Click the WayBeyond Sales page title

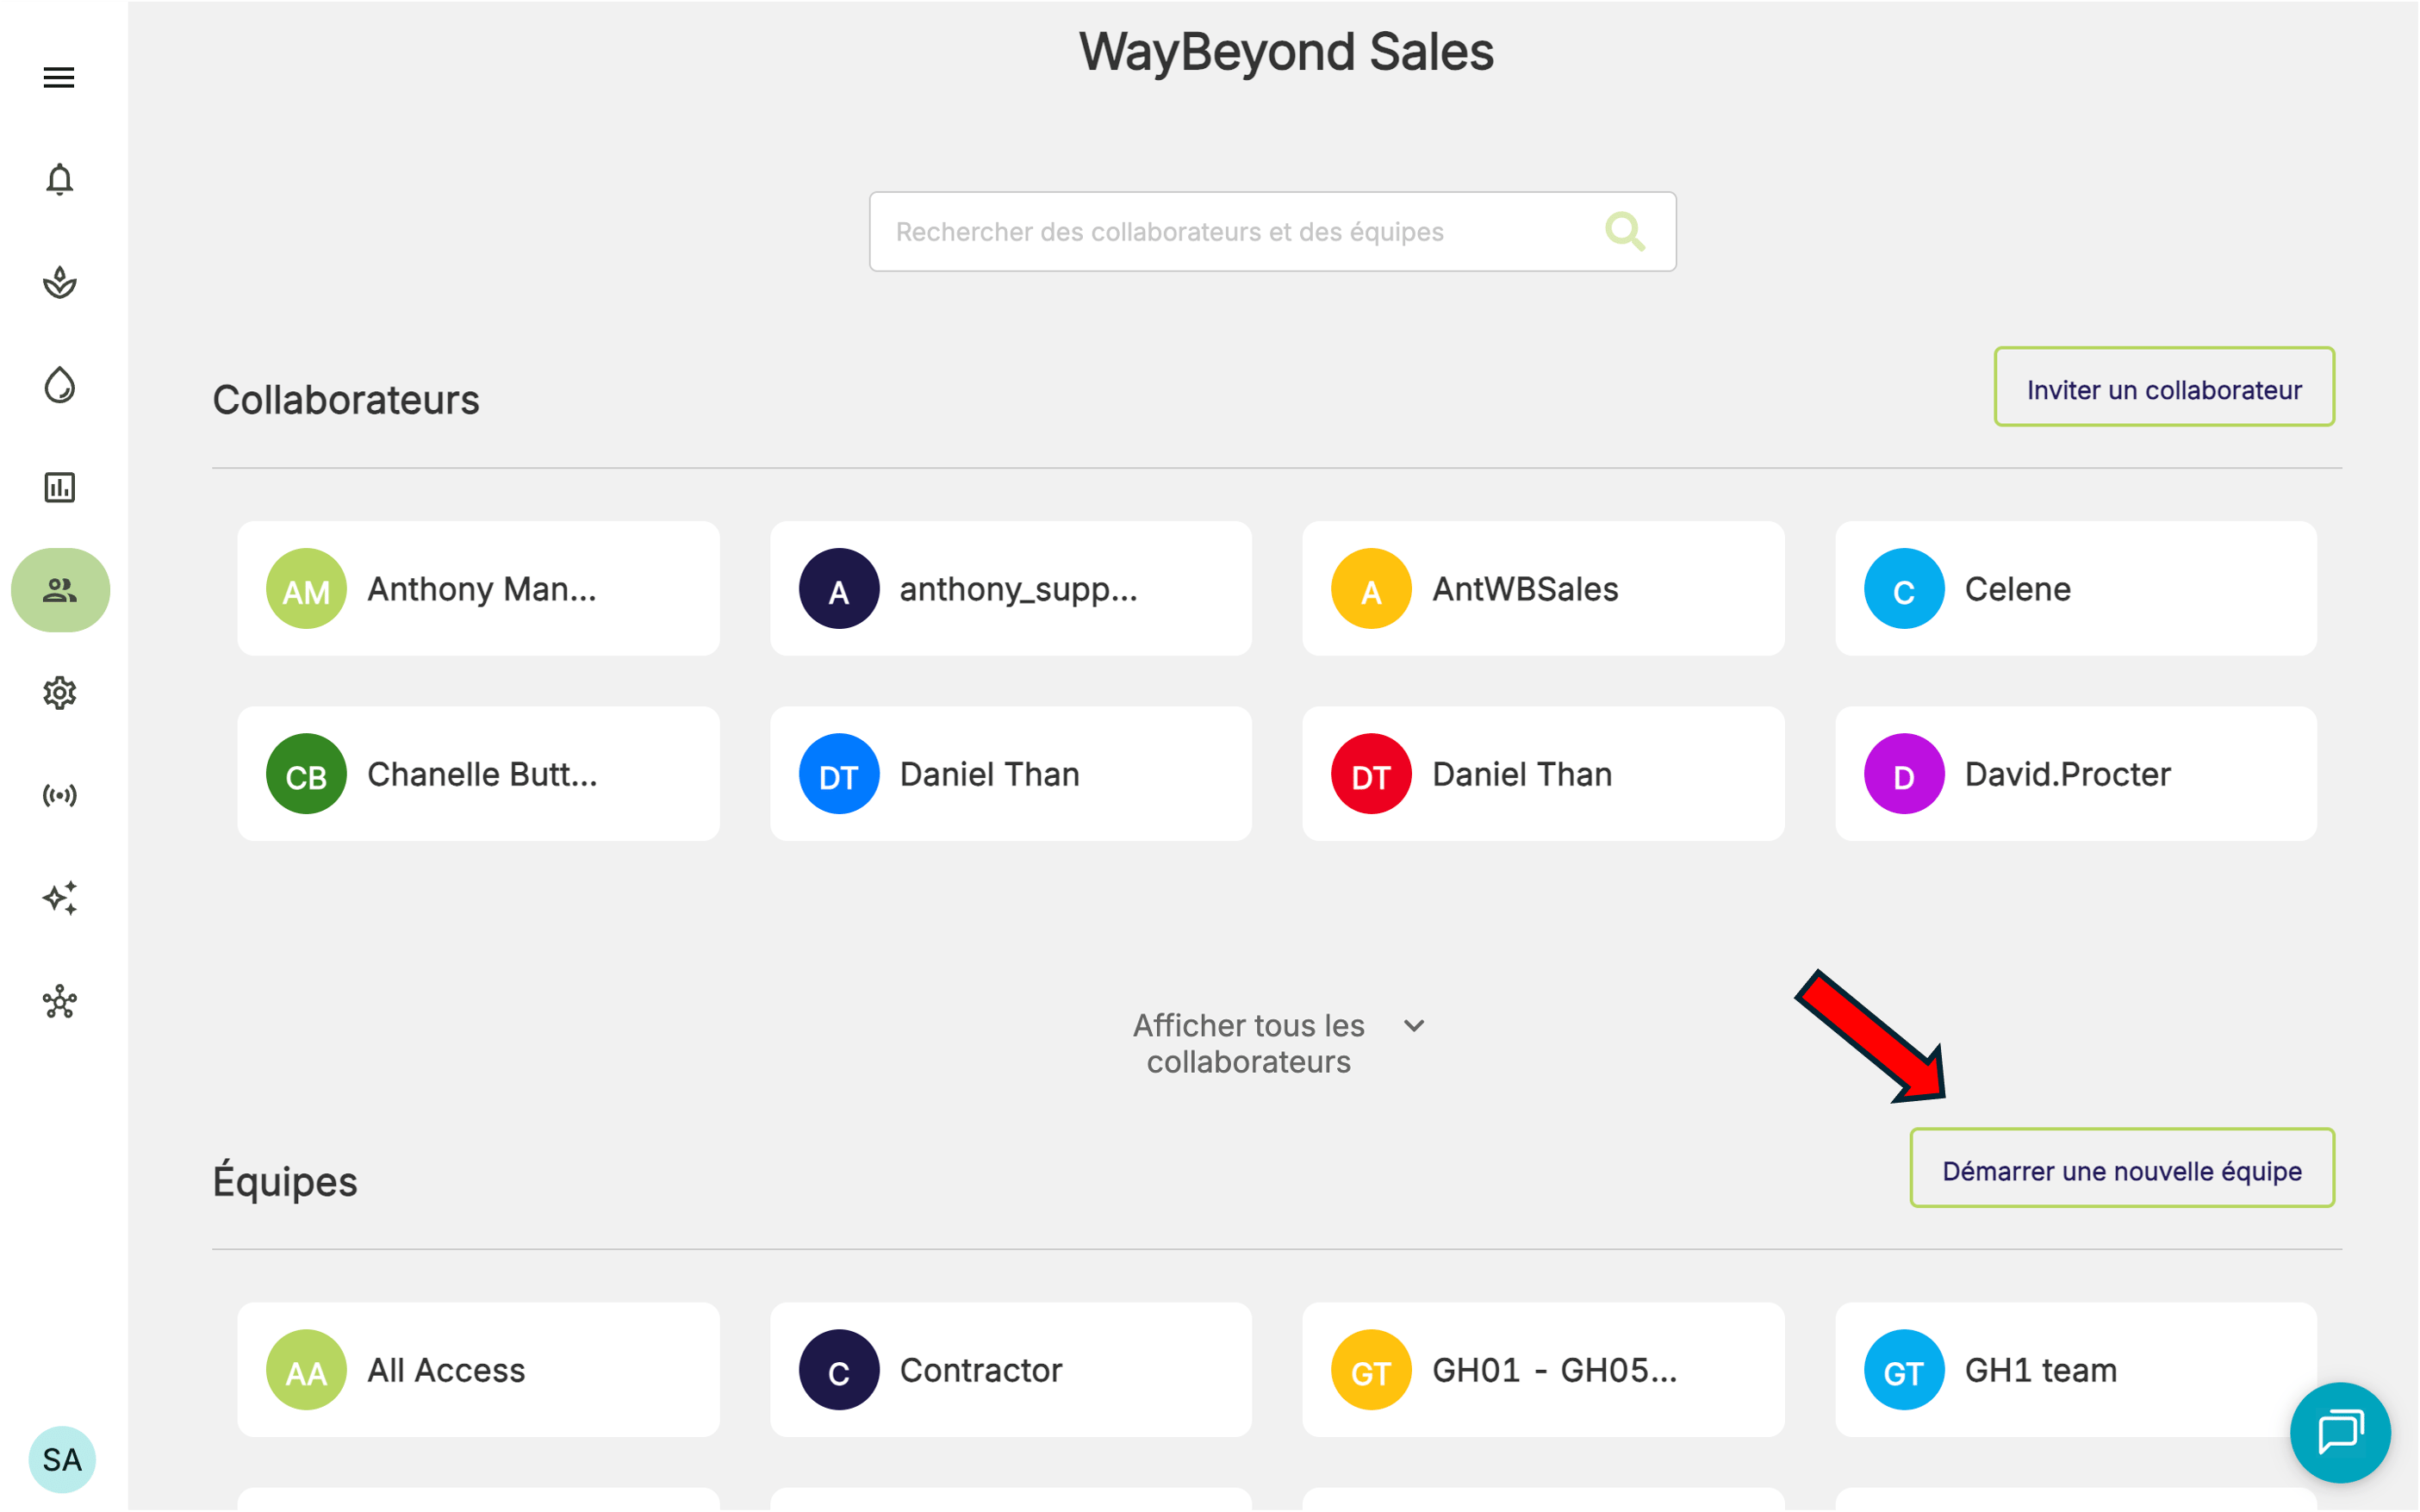click(x=1286, y=52)
